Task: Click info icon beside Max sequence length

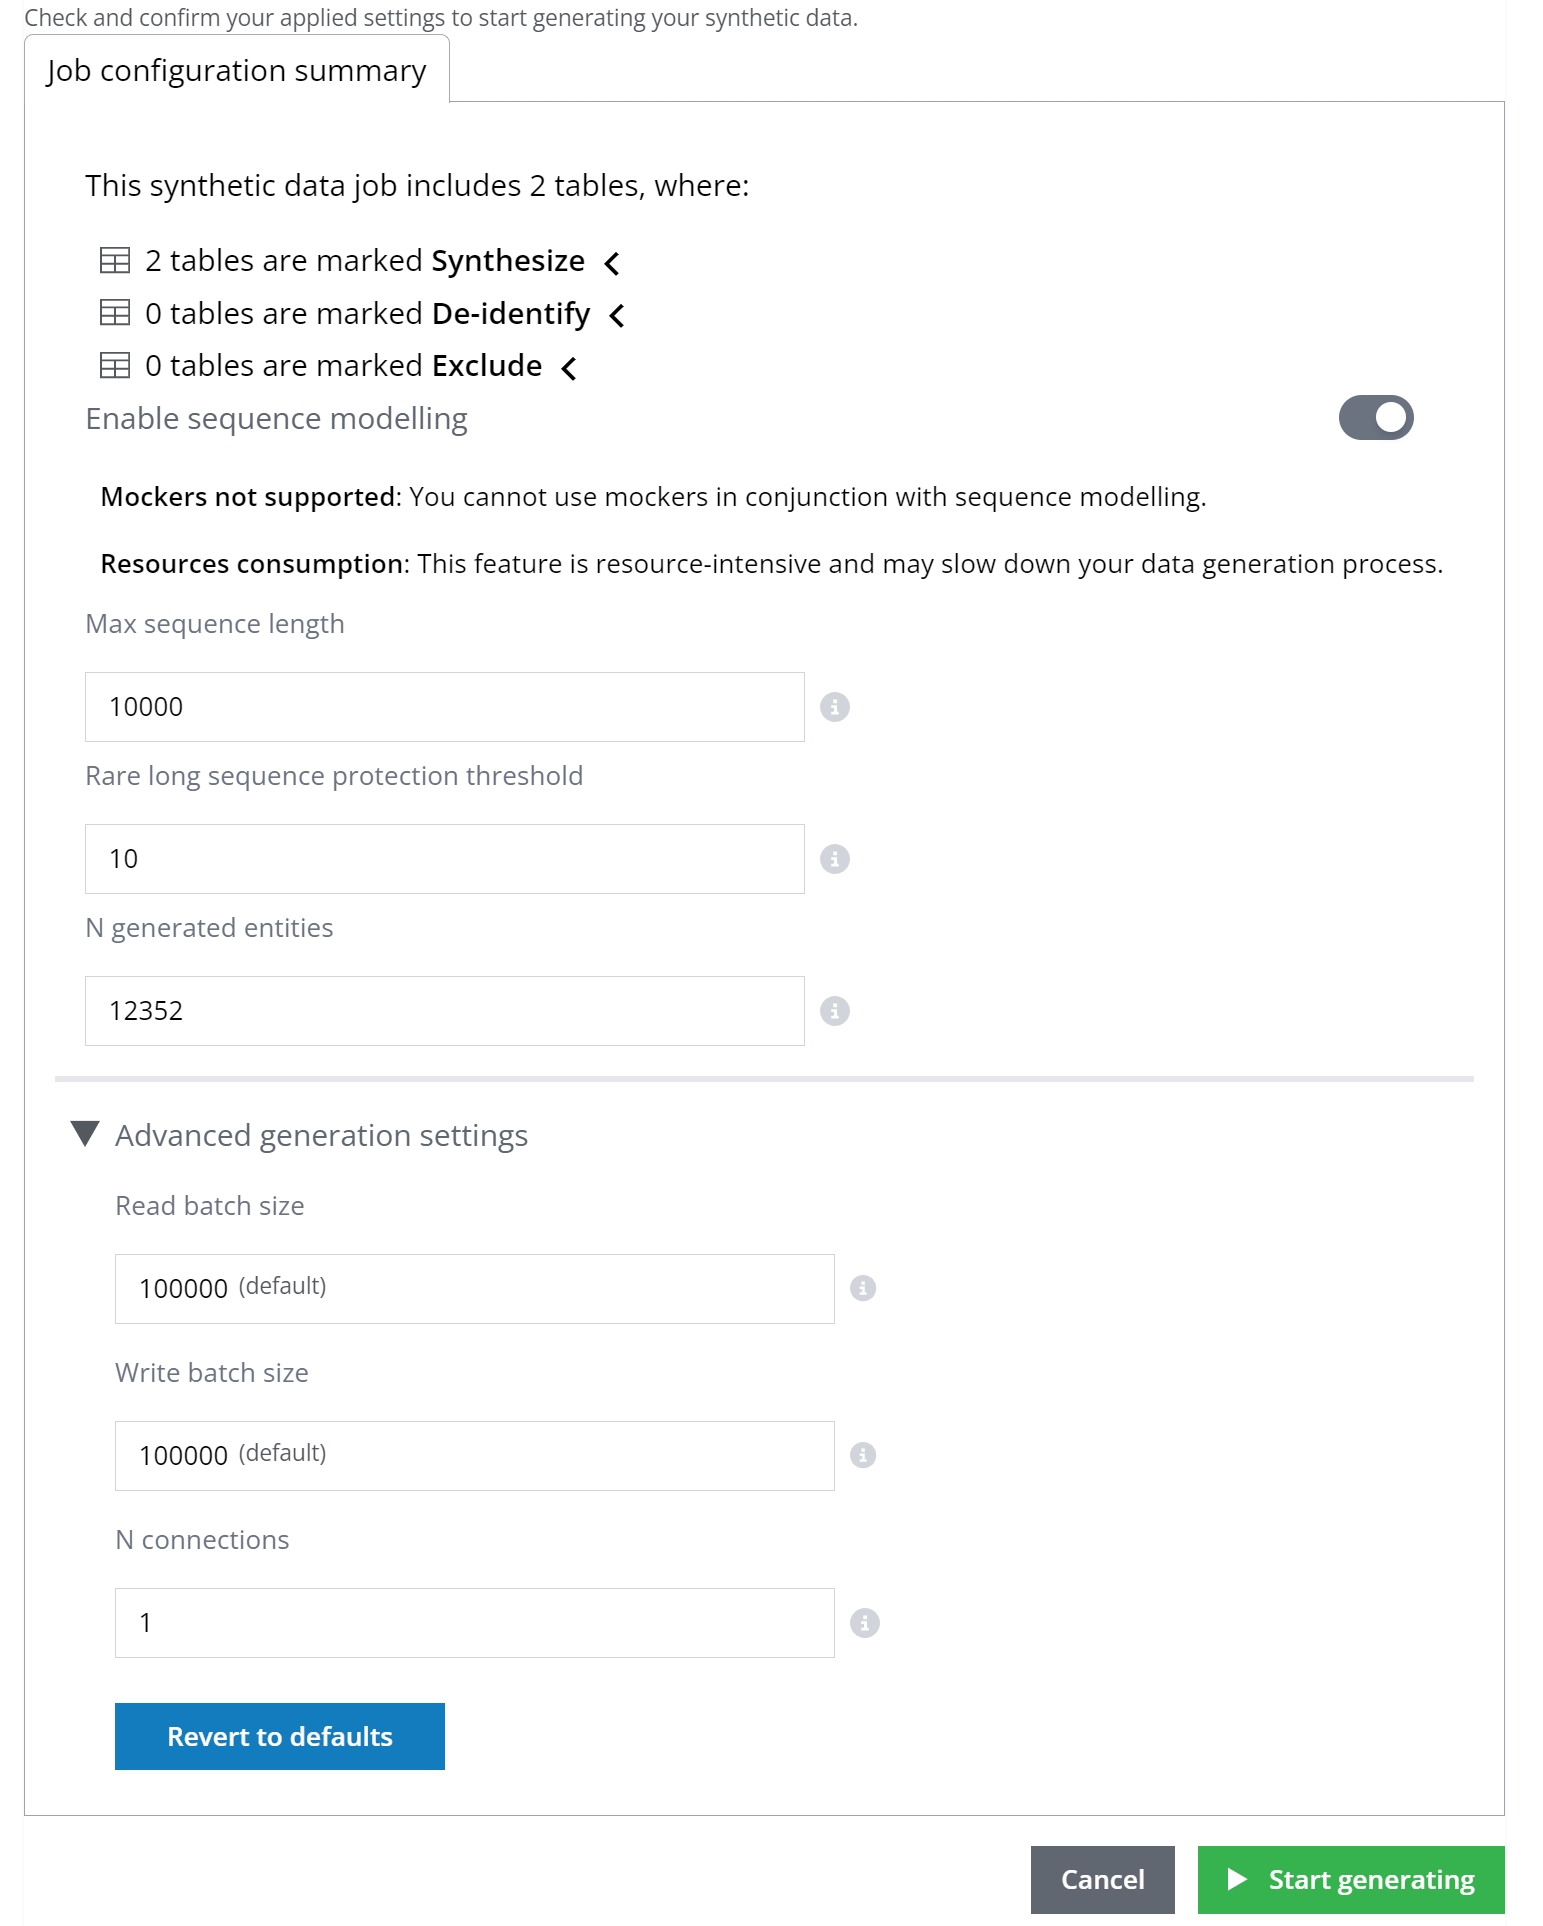Action: pyautogui.click(x=834, y=707)
